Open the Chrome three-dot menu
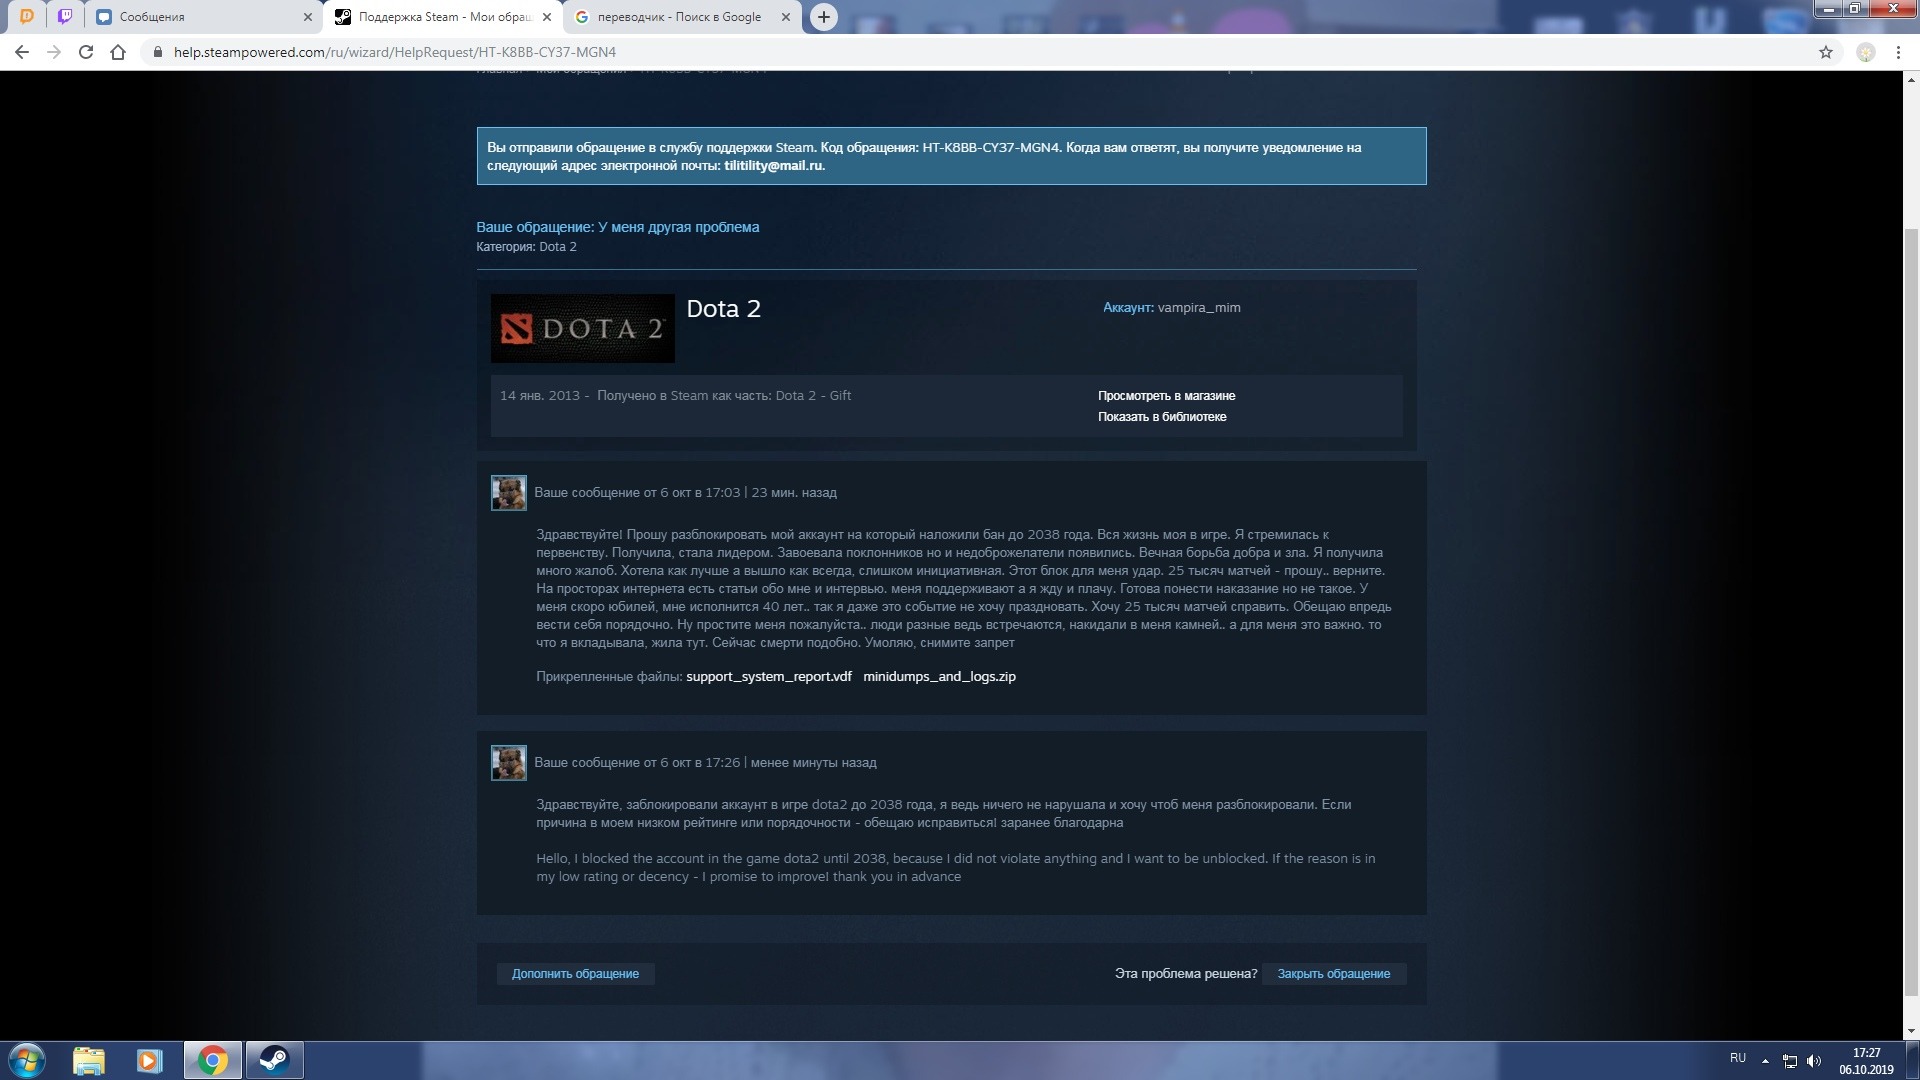Viewport: 1920px width, 1080px height. pos(1898,52)
